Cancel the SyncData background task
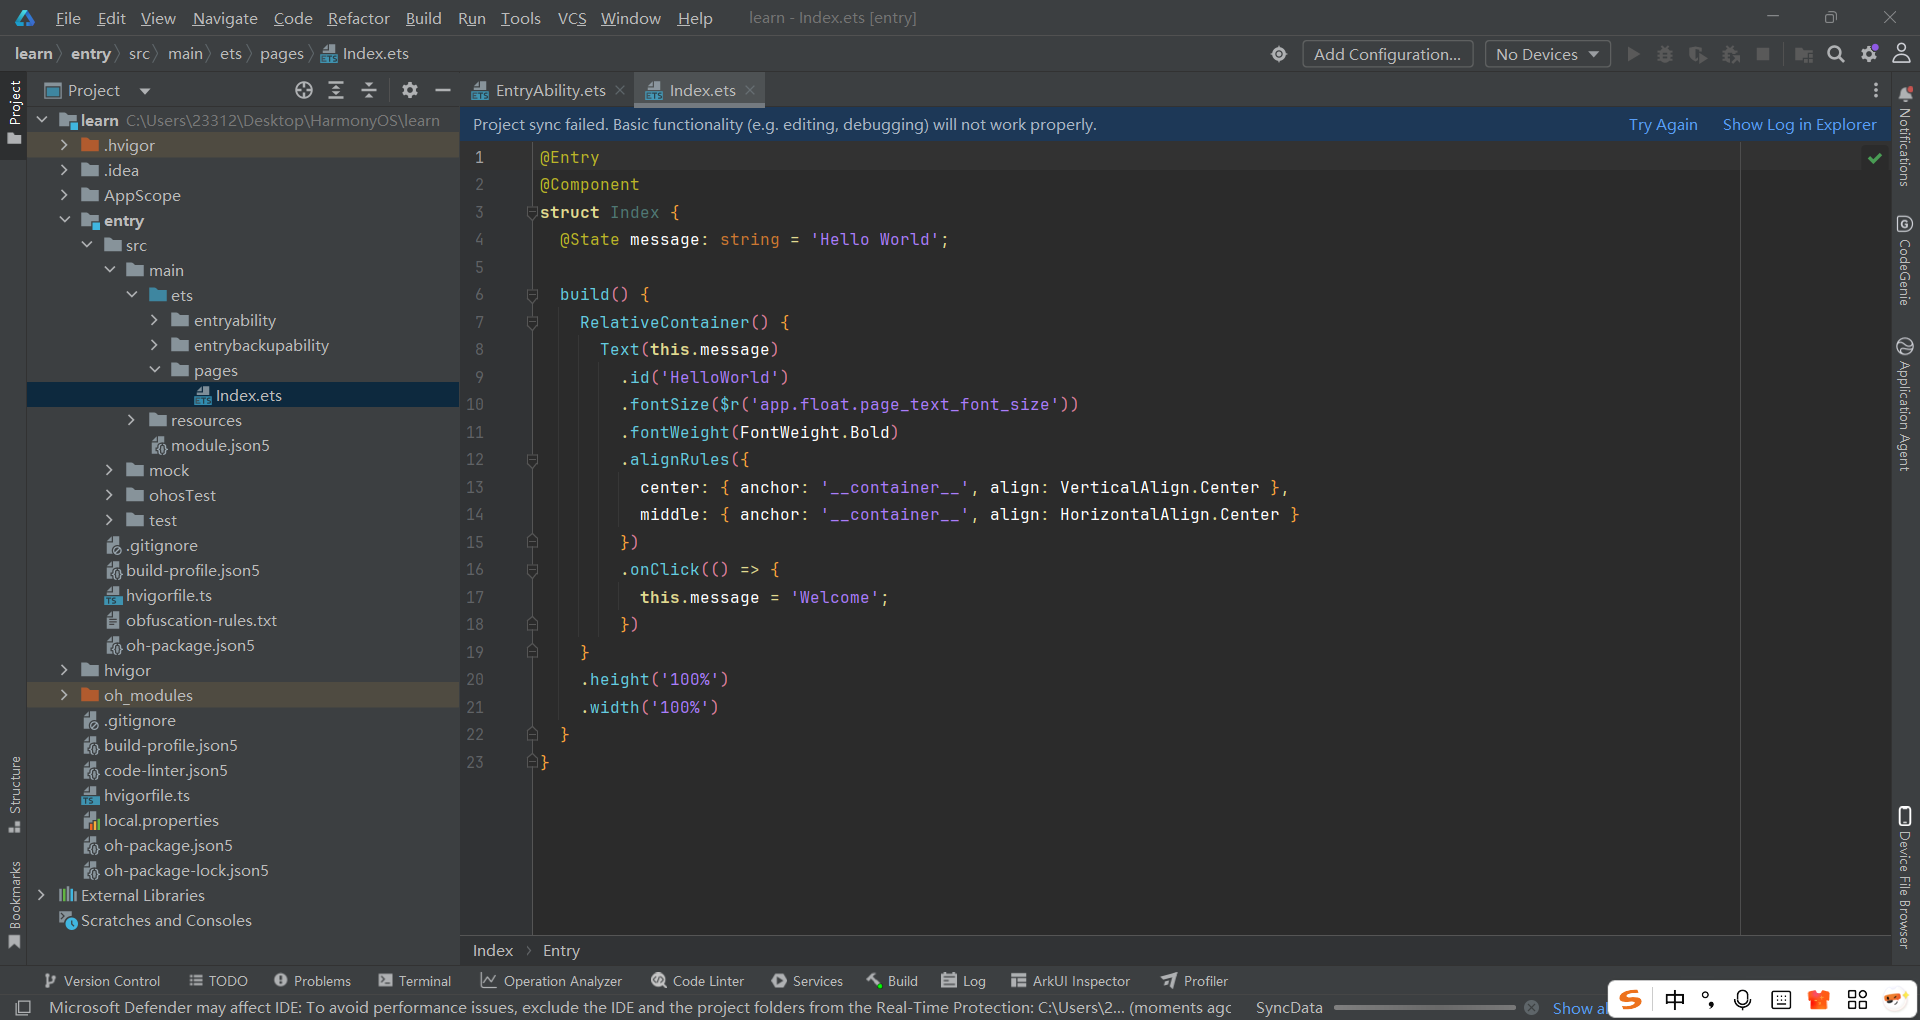 1531,1008
